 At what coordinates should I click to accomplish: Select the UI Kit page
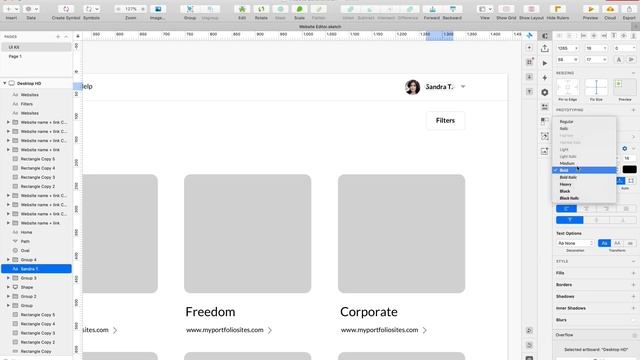pyautogui.click(x=36, y=47)
